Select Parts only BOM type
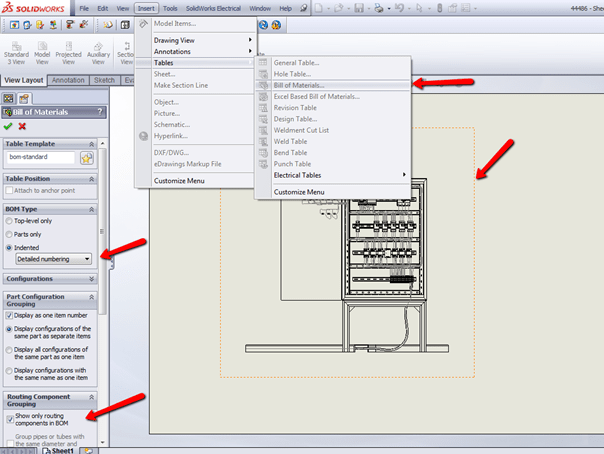Screen dimensions: 604x454 click(9, 235)
